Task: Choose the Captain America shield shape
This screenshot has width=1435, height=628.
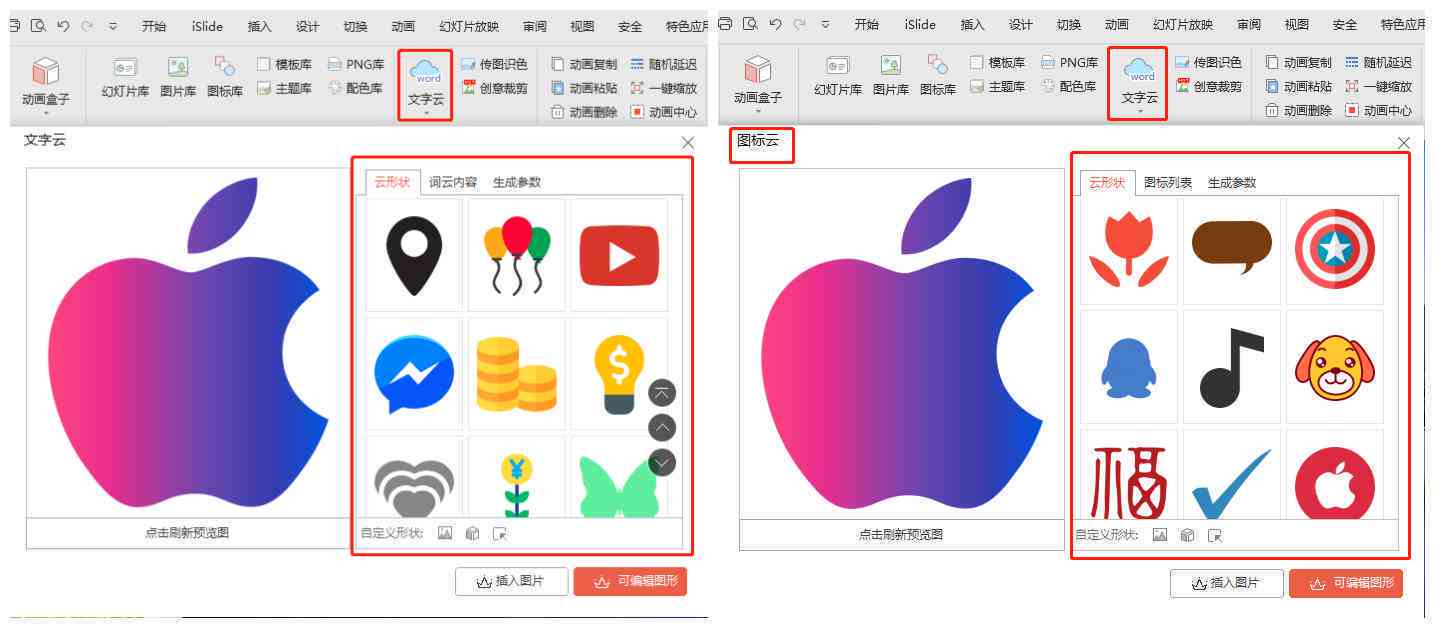Action: (x=1335, y=250)
